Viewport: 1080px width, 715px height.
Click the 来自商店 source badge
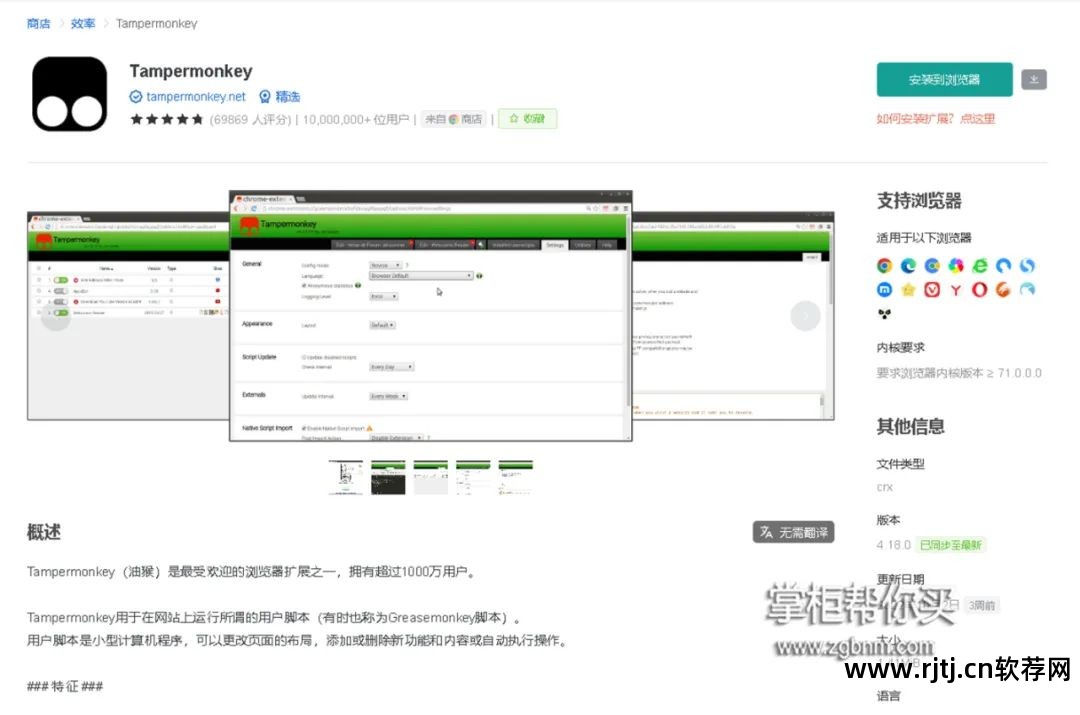click(x=453, y=119)
